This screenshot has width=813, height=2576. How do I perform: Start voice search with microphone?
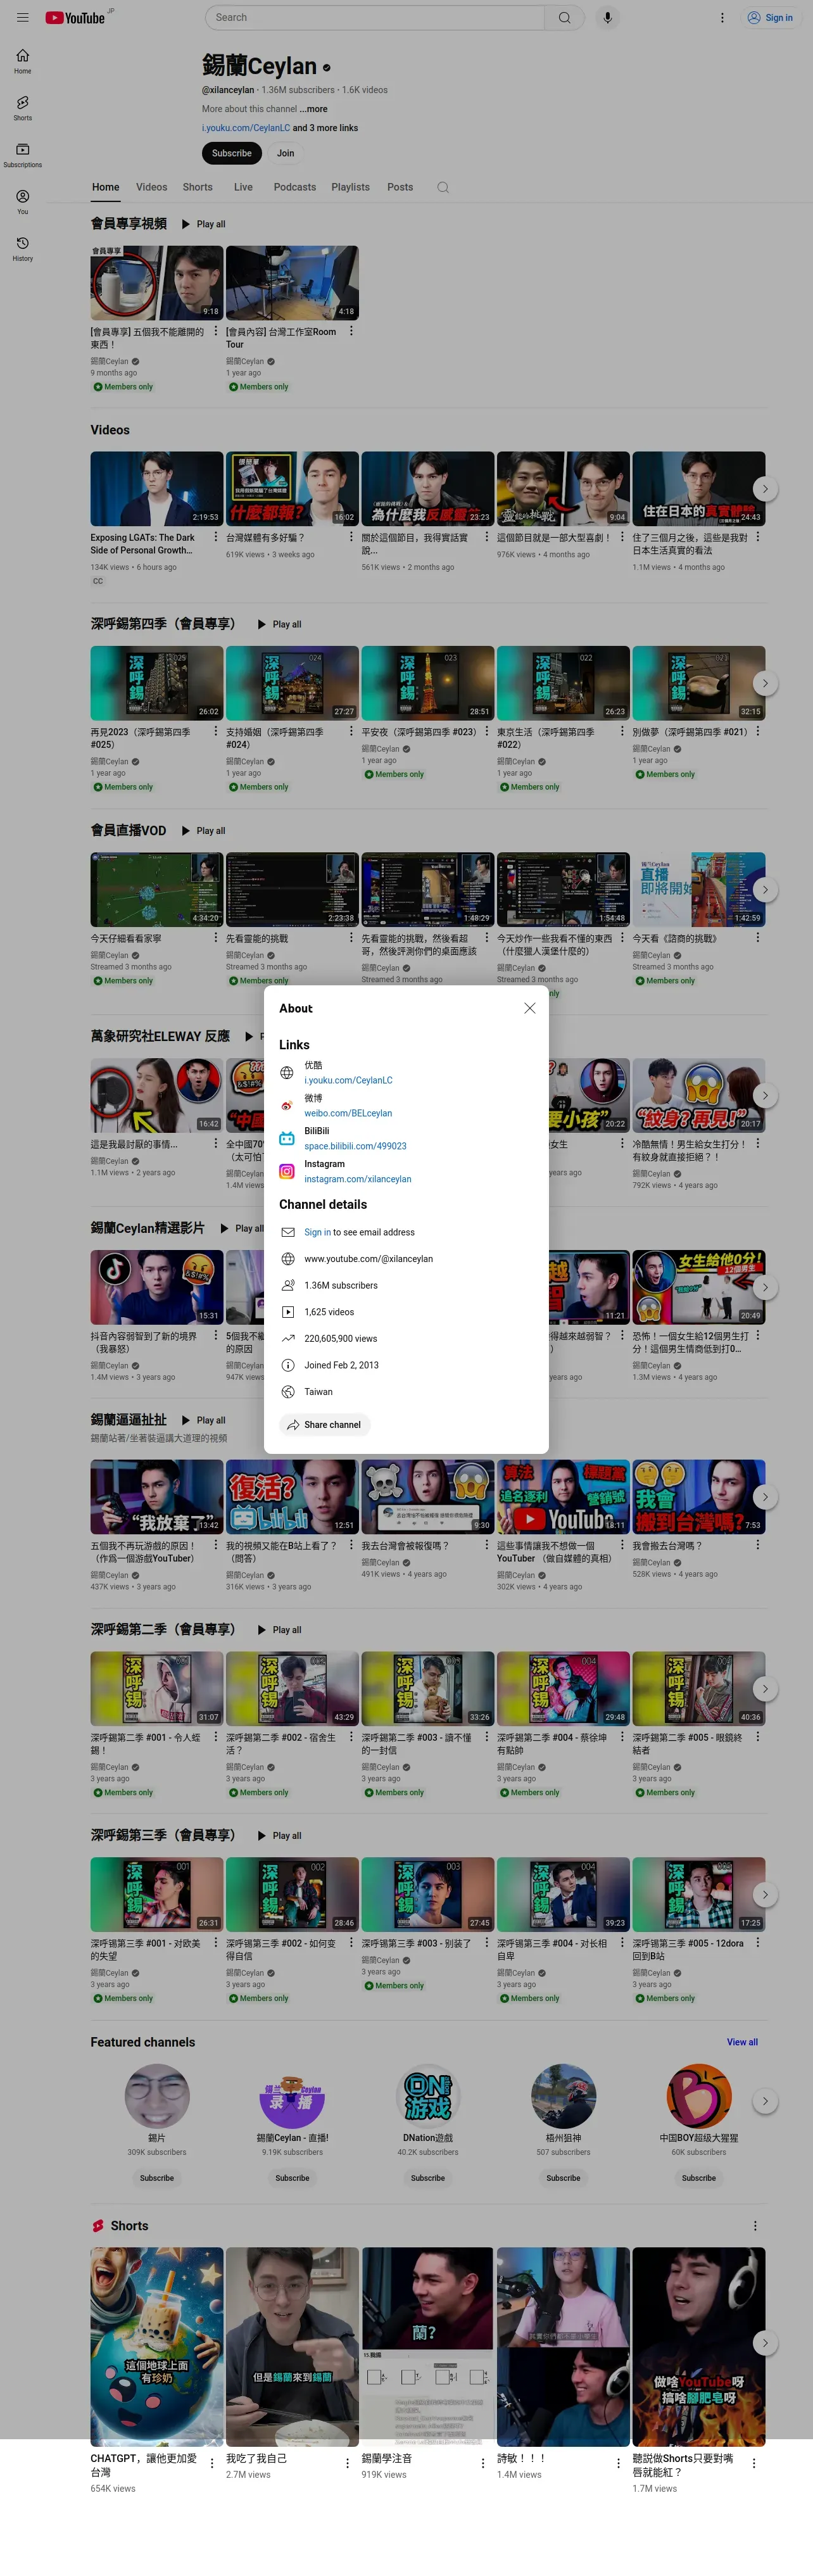pyautogui.click(x=607, y=17)
